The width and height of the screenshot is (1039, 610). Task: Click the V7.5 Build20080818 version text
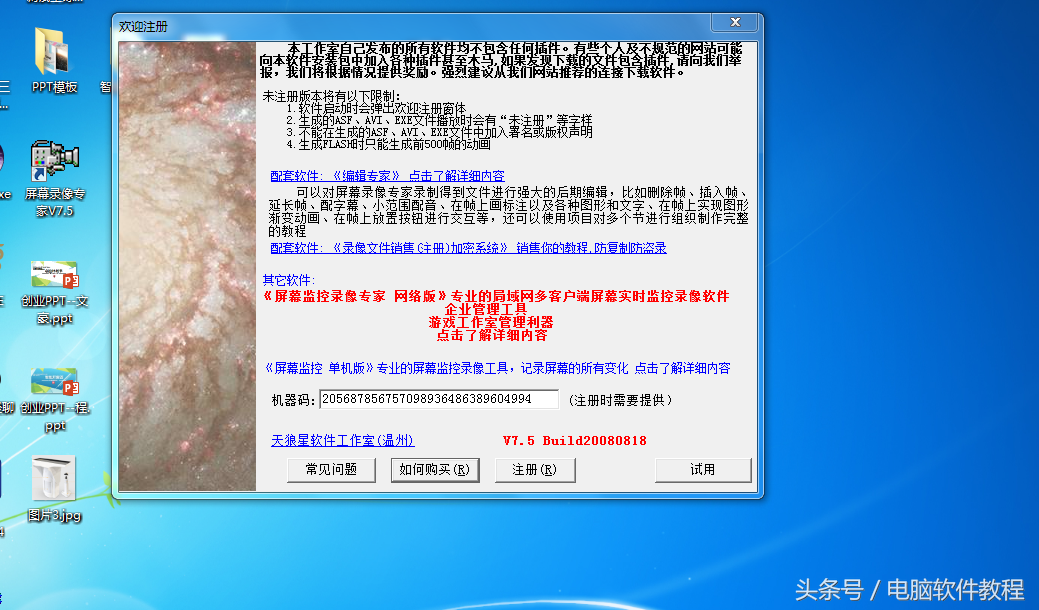click(x=574, y=440)
